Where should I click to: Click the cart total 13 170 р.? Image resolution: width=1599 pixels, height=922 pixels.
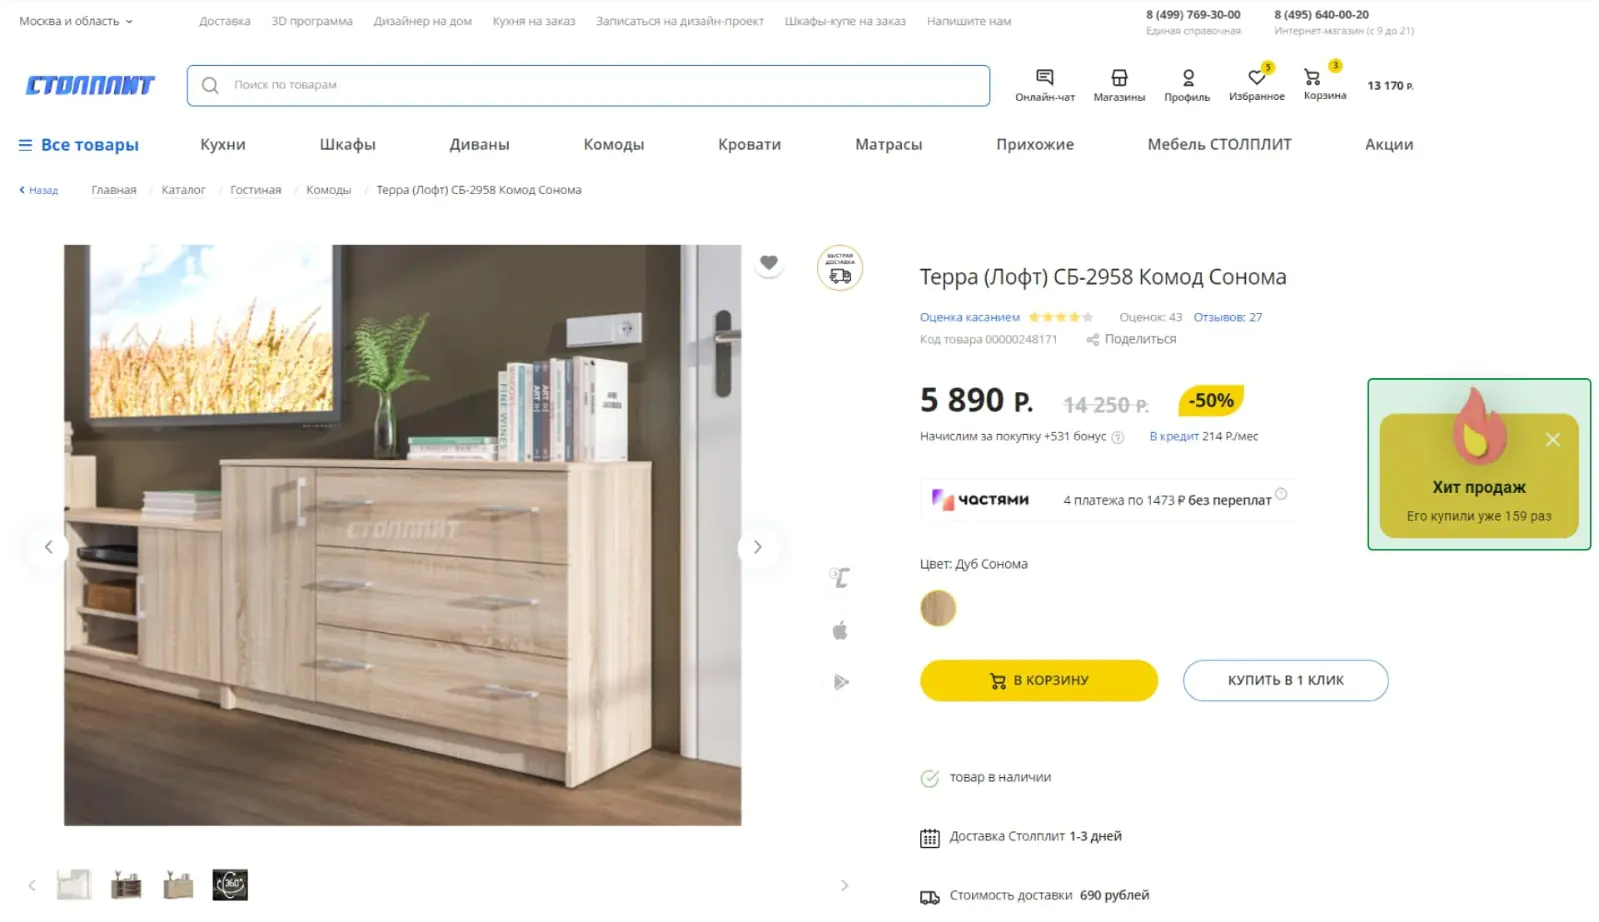1390,86
